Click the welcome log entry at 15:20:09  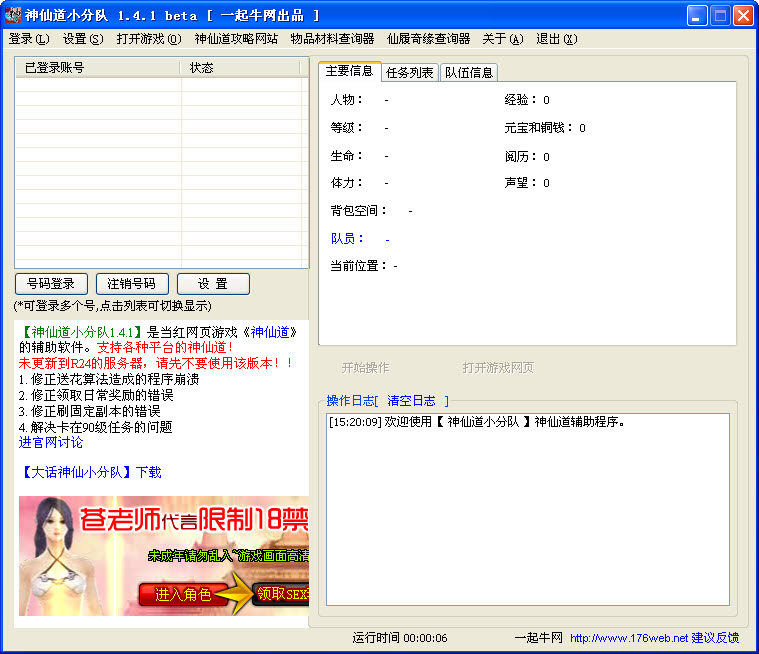pos(477,422)
